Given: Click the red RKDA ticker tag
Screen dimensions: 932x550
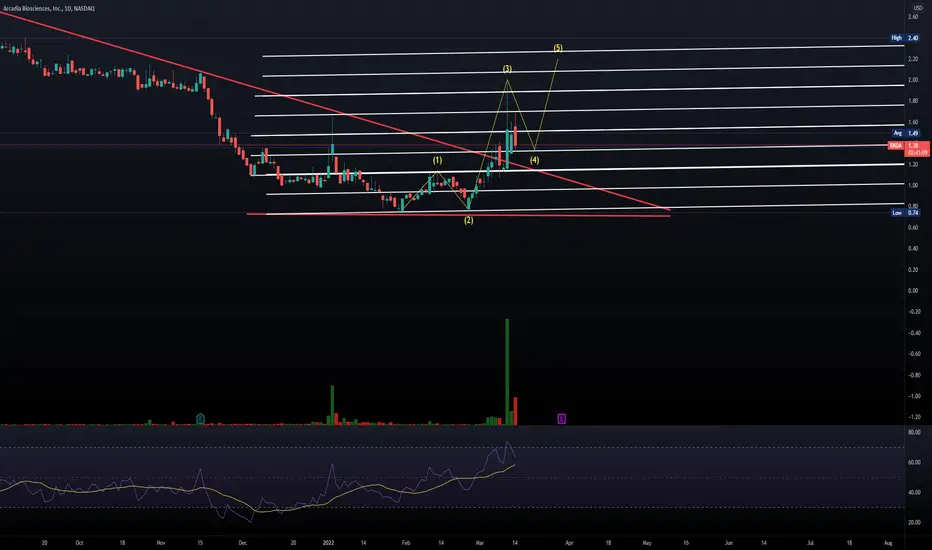Looking at the screenshot, I should click(896, 146).
